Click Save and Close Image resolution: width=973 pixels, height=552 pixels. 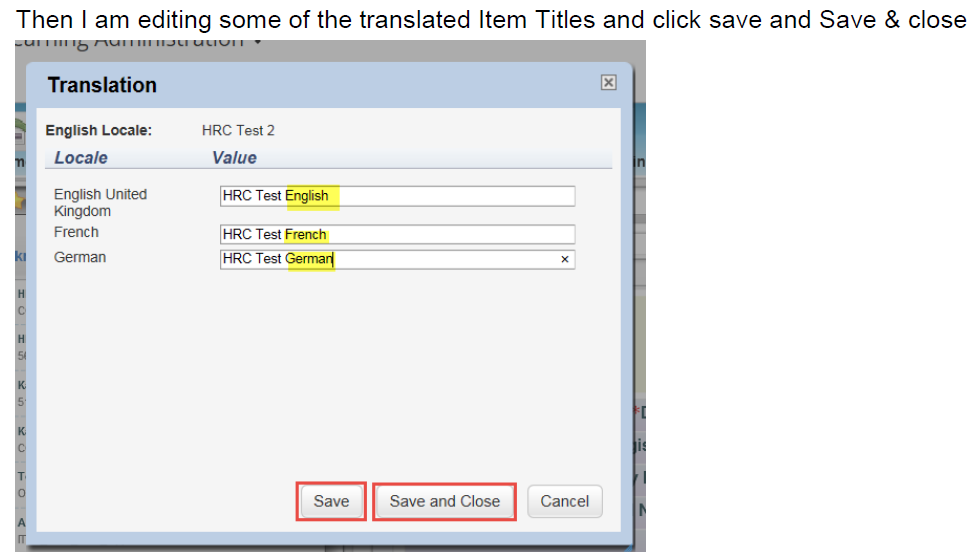pos(444,501)
